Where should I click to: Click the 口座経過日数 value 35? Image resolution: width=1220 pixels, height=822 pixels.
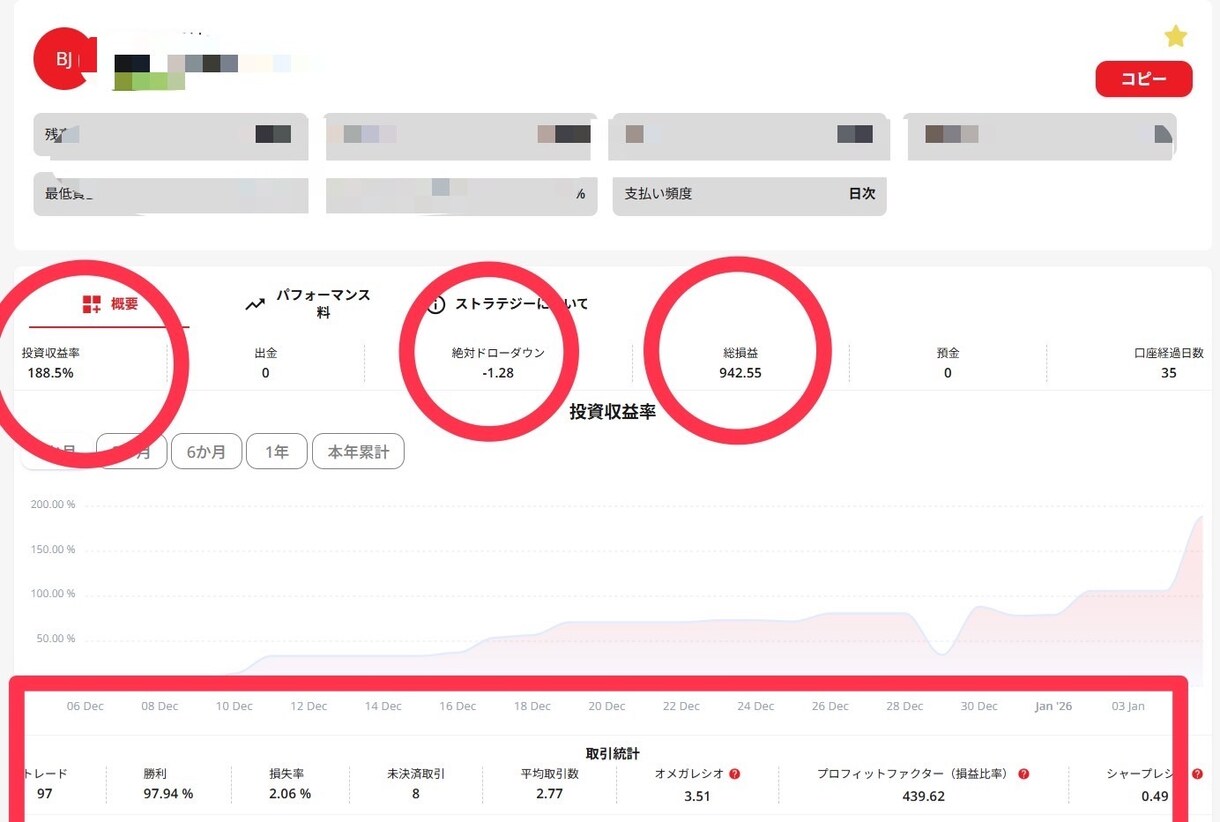[1169, 373]
